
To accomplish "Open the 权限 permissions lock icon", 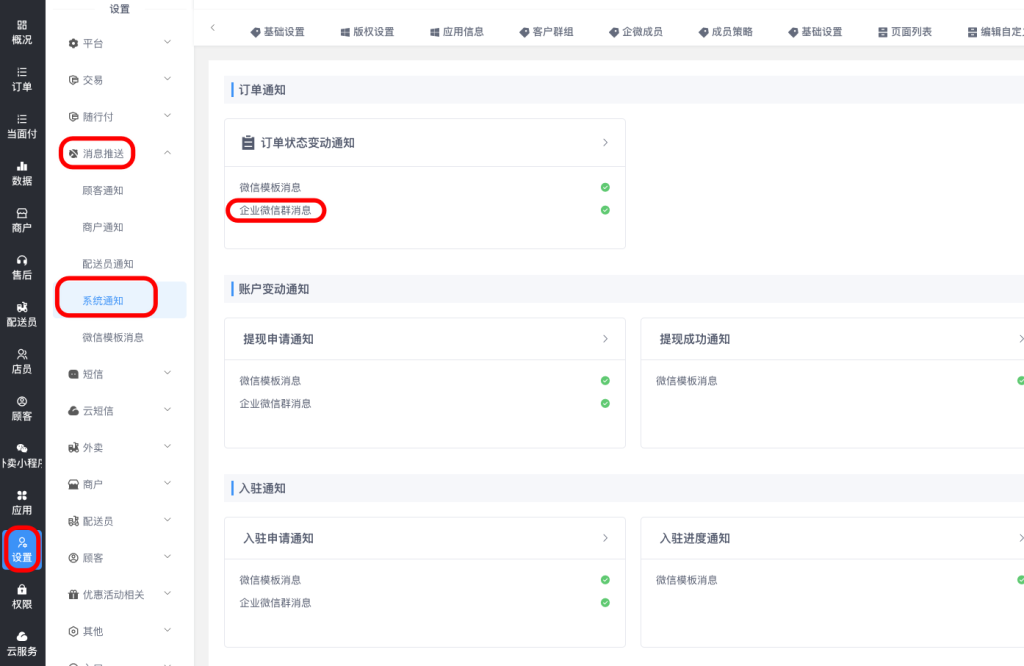I will coord(22,596).
